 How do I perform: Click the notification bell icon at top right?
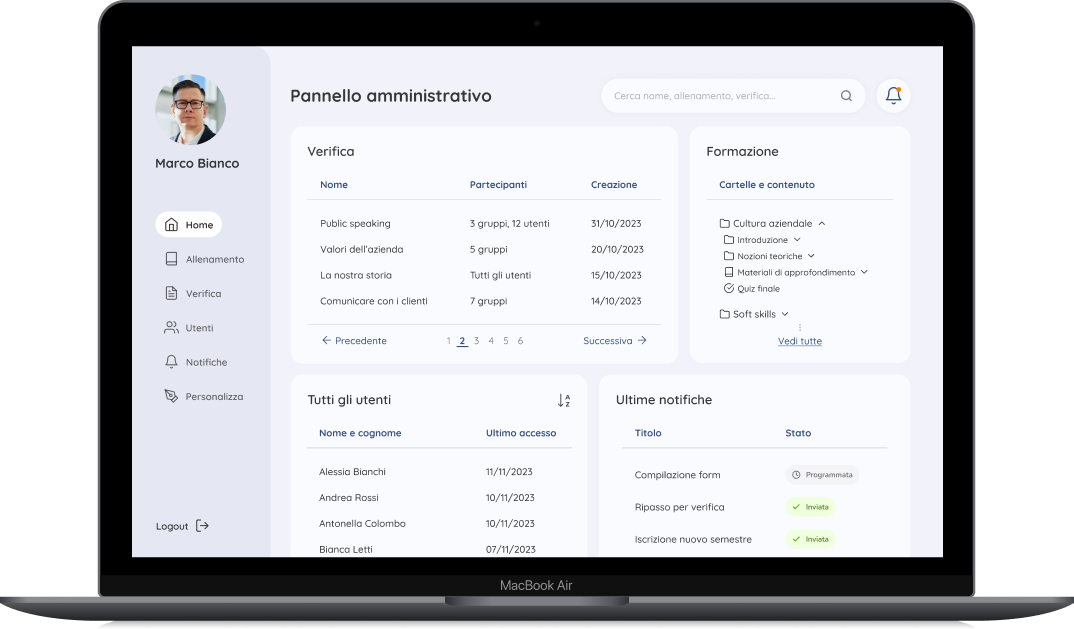click(893, 95)
